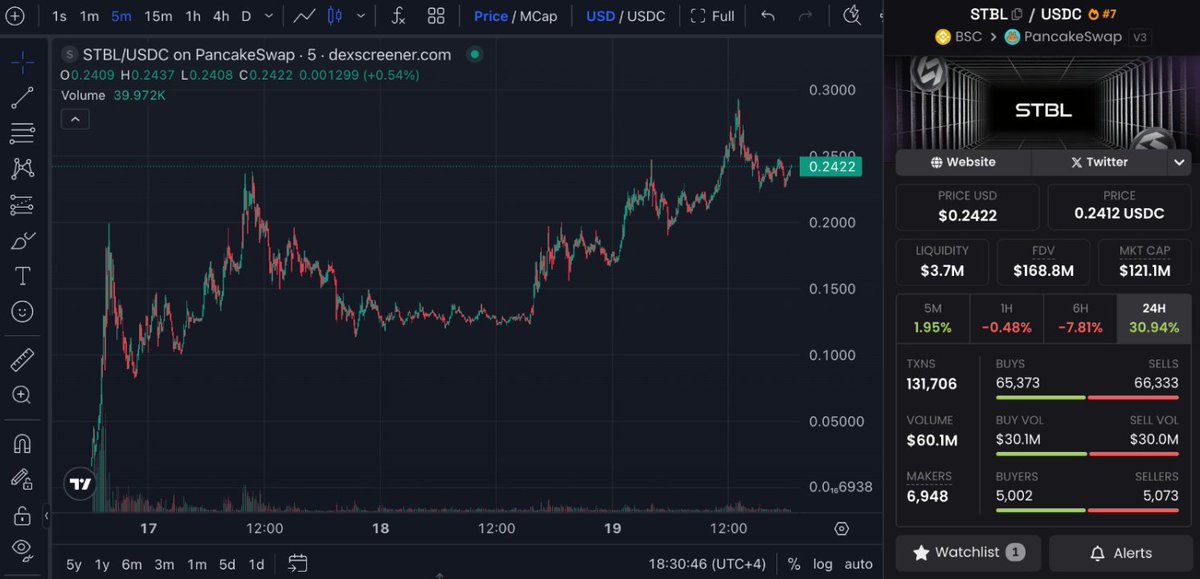Select the trend line drawing tool
The width and height of the screenshot is (1200, 579).
22,98
